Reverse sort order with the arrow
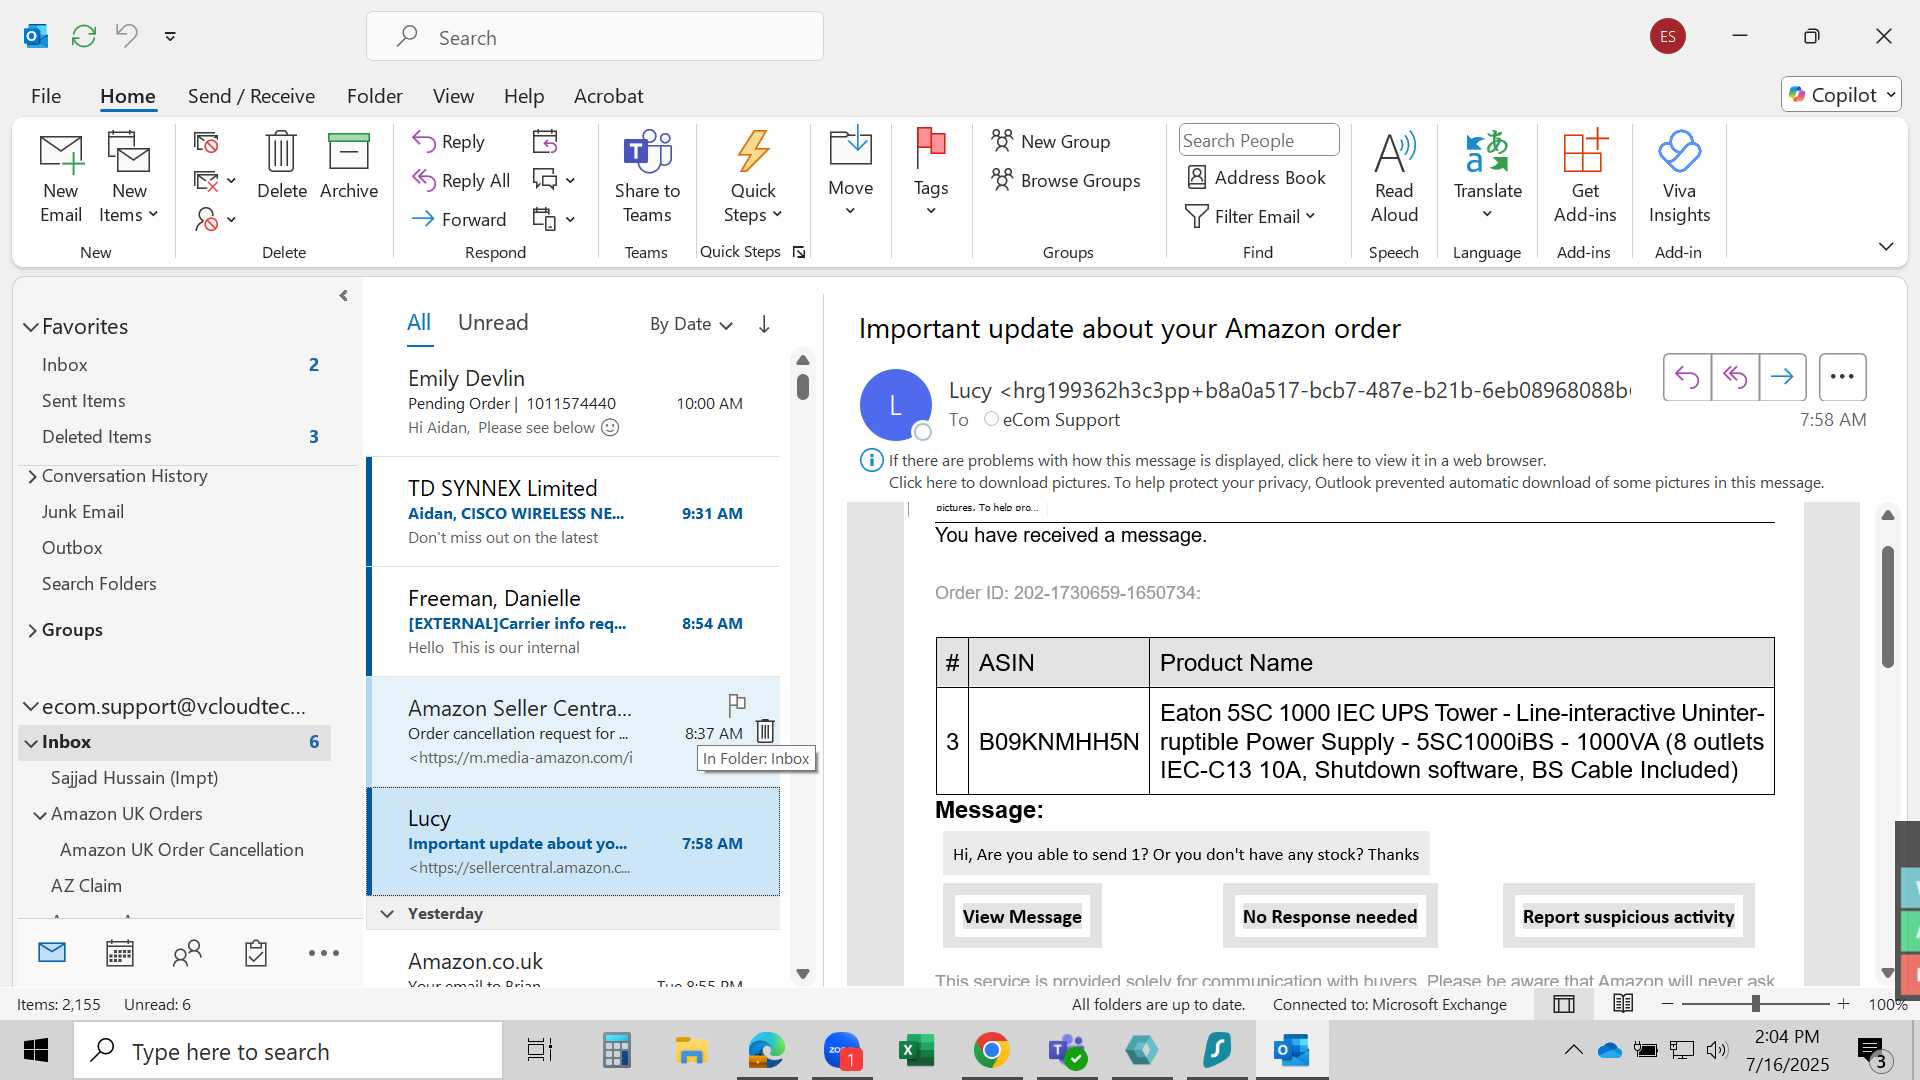Image resolution: width=1920 pixels, height=1080 pixels. pos(764,324)
